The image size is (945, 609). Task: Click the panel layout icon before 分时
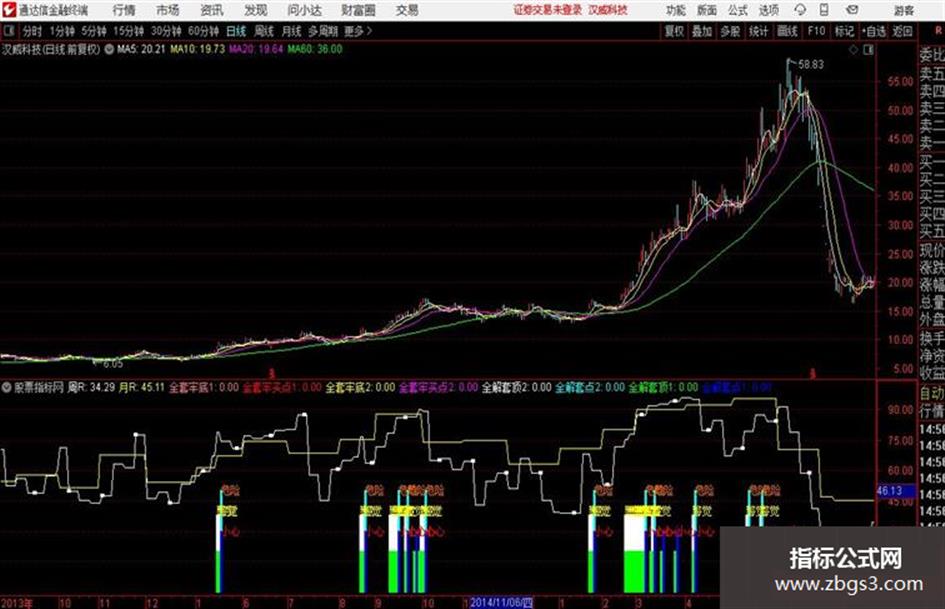point(8,30)
